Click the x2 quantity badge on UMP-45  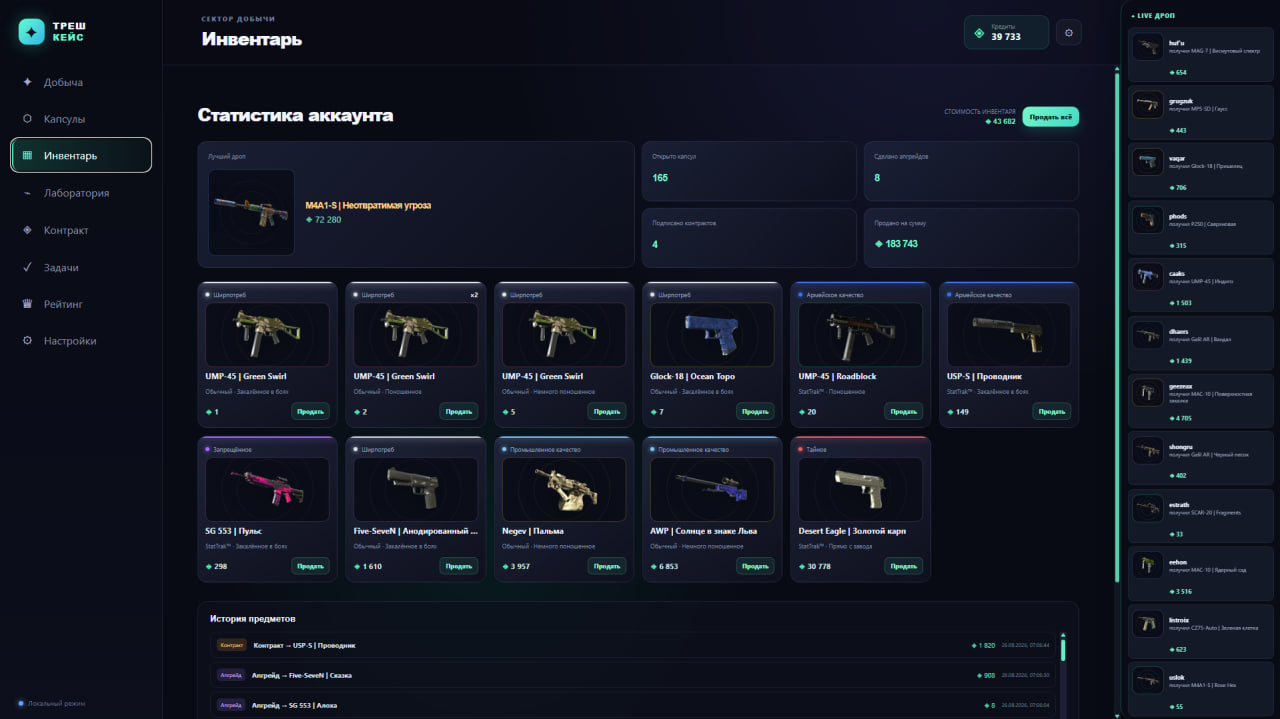point(474,295)
